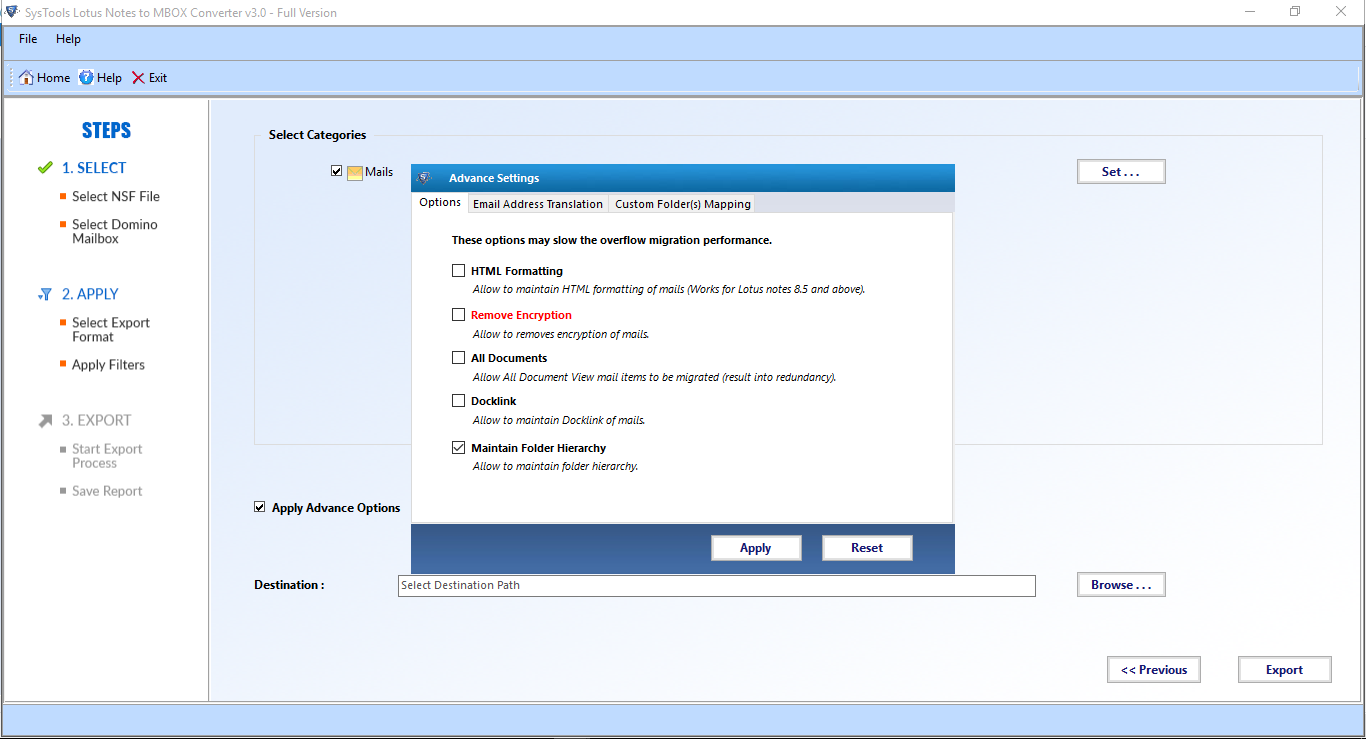Screen dimensions: 1366x739
Task: Click the 'Select Categories' group label
Action: click(317, 135)
